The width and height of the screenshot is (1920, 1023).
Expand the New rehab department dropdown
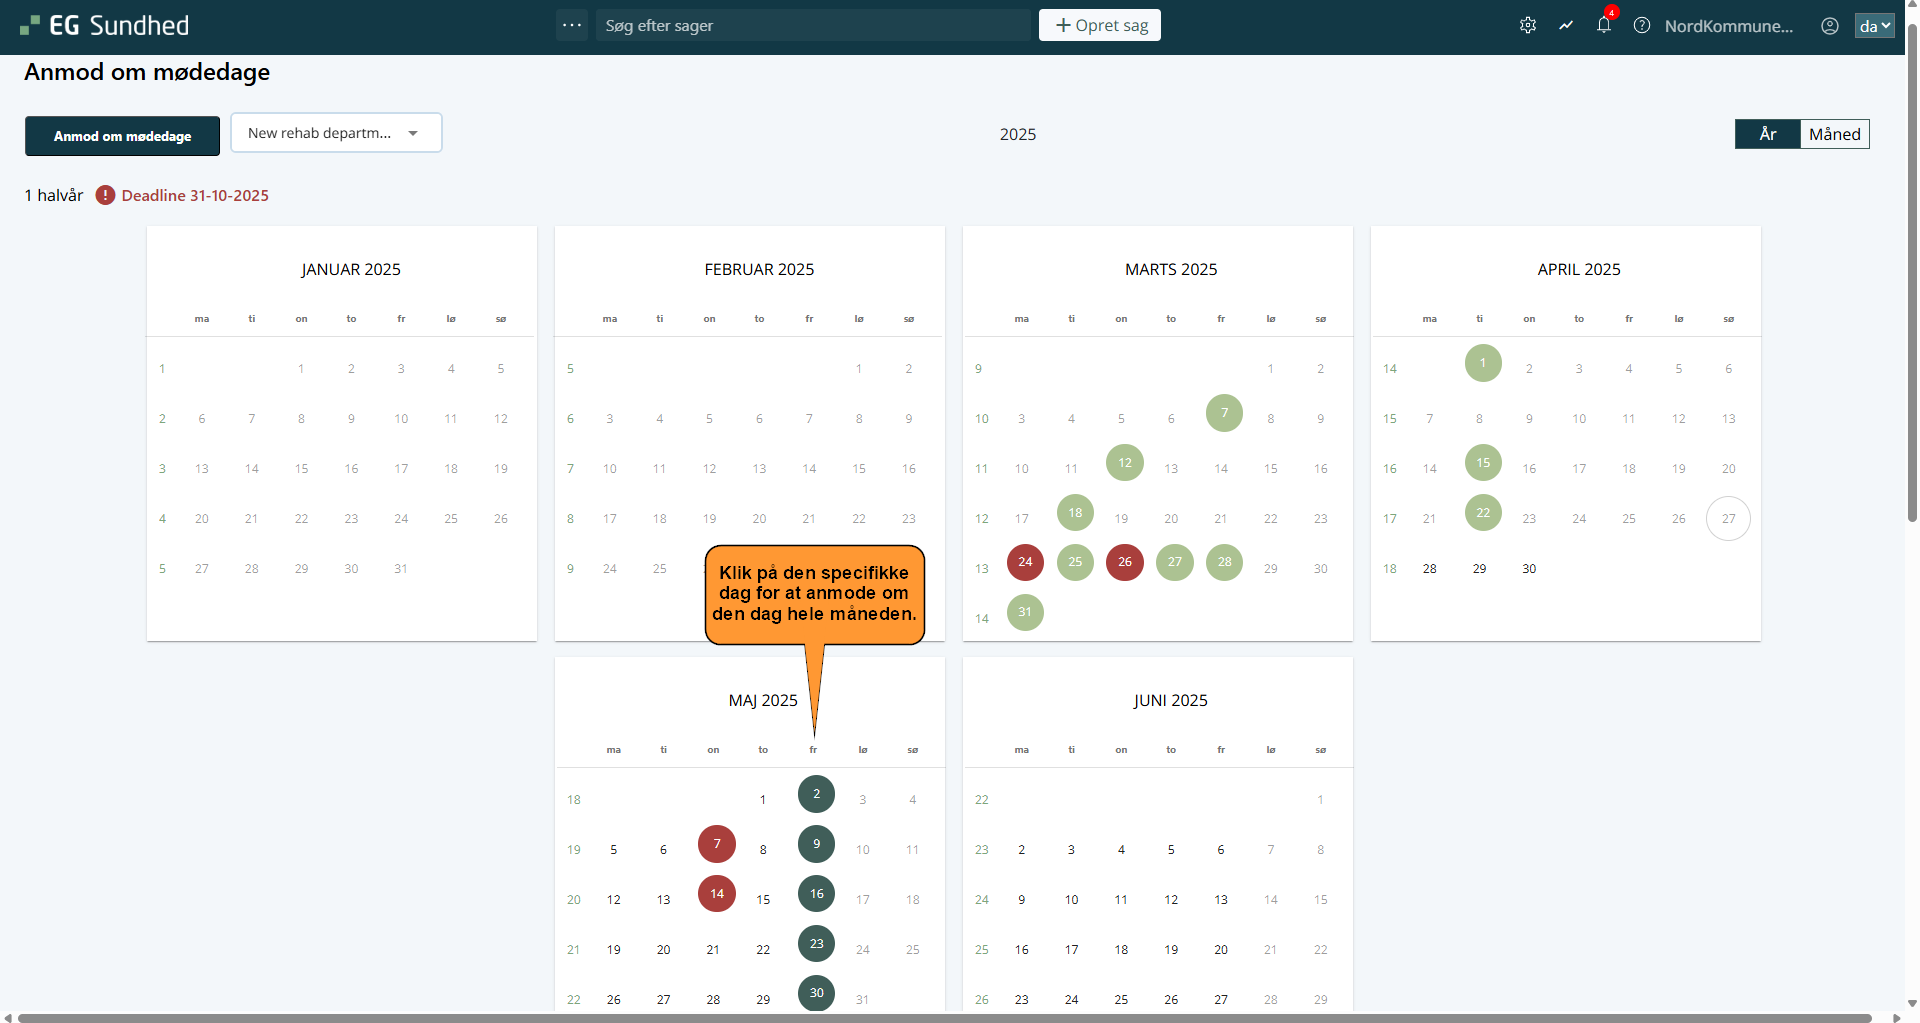[x=336, y=133]
